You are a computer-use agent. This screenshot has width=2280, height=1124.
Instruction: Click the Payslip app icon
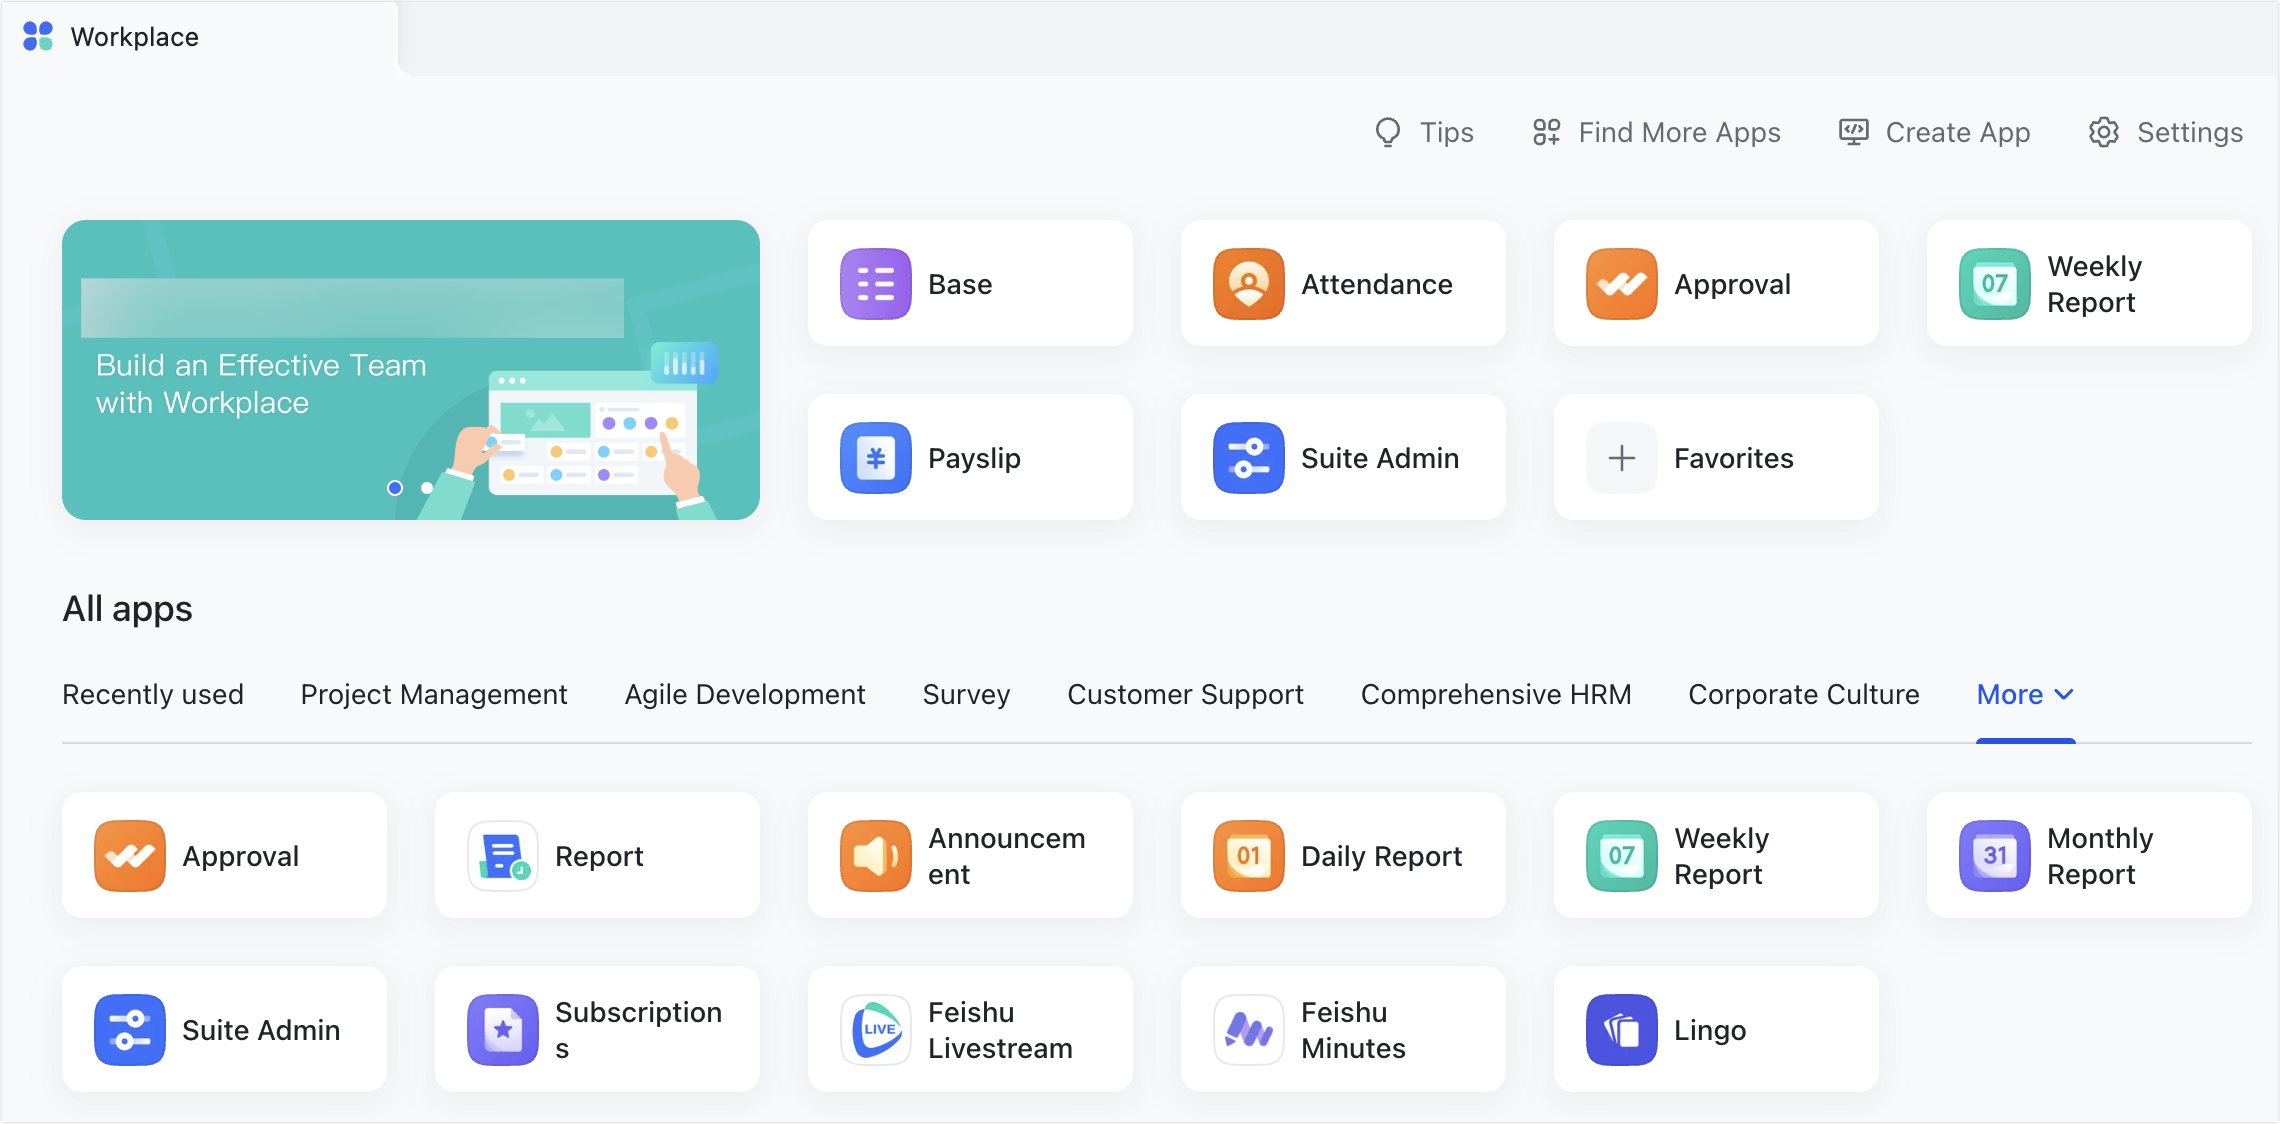(x=875, y=458)
